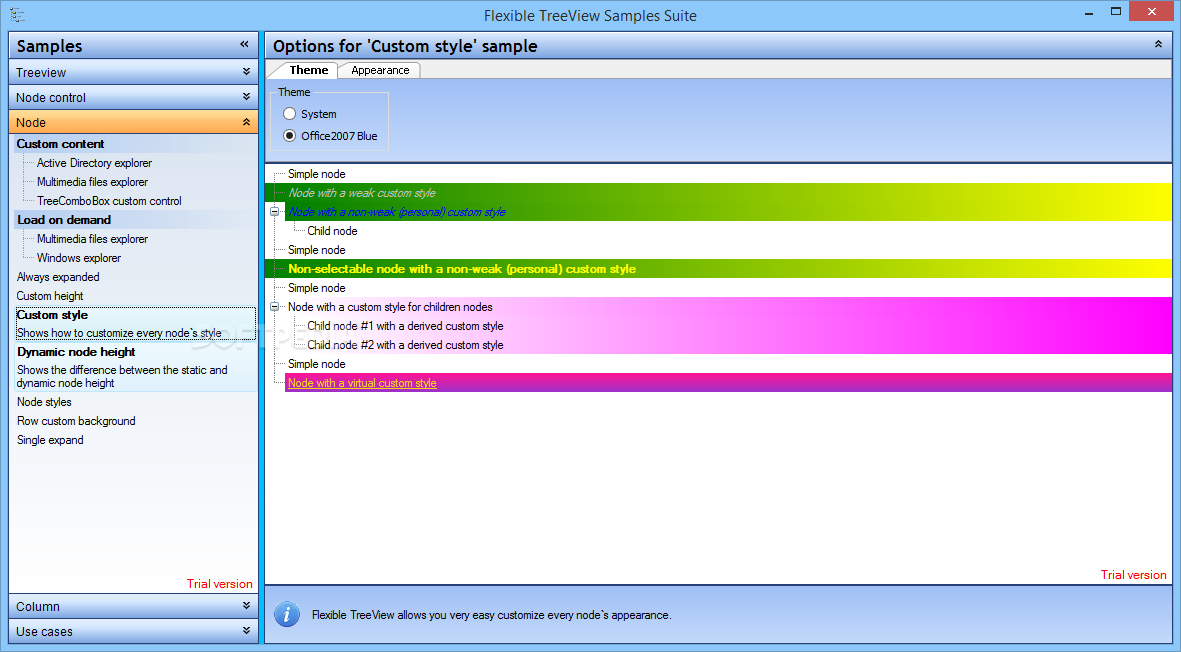Click the Custom content group header
1181x652 pixels.
[x=60, y=144]
